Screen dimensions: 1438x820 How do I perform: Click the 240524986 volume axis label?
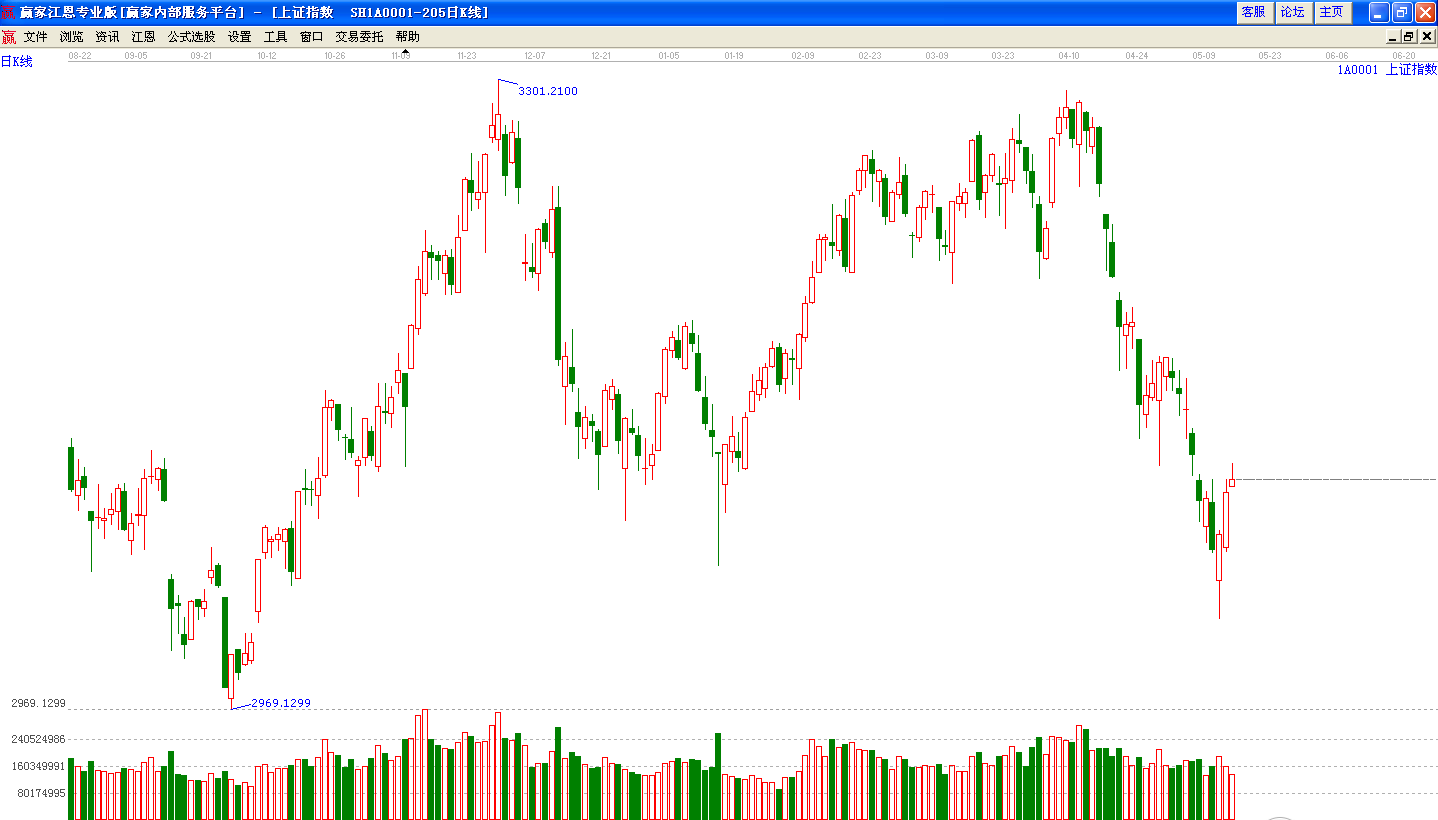tap(39, 740)
